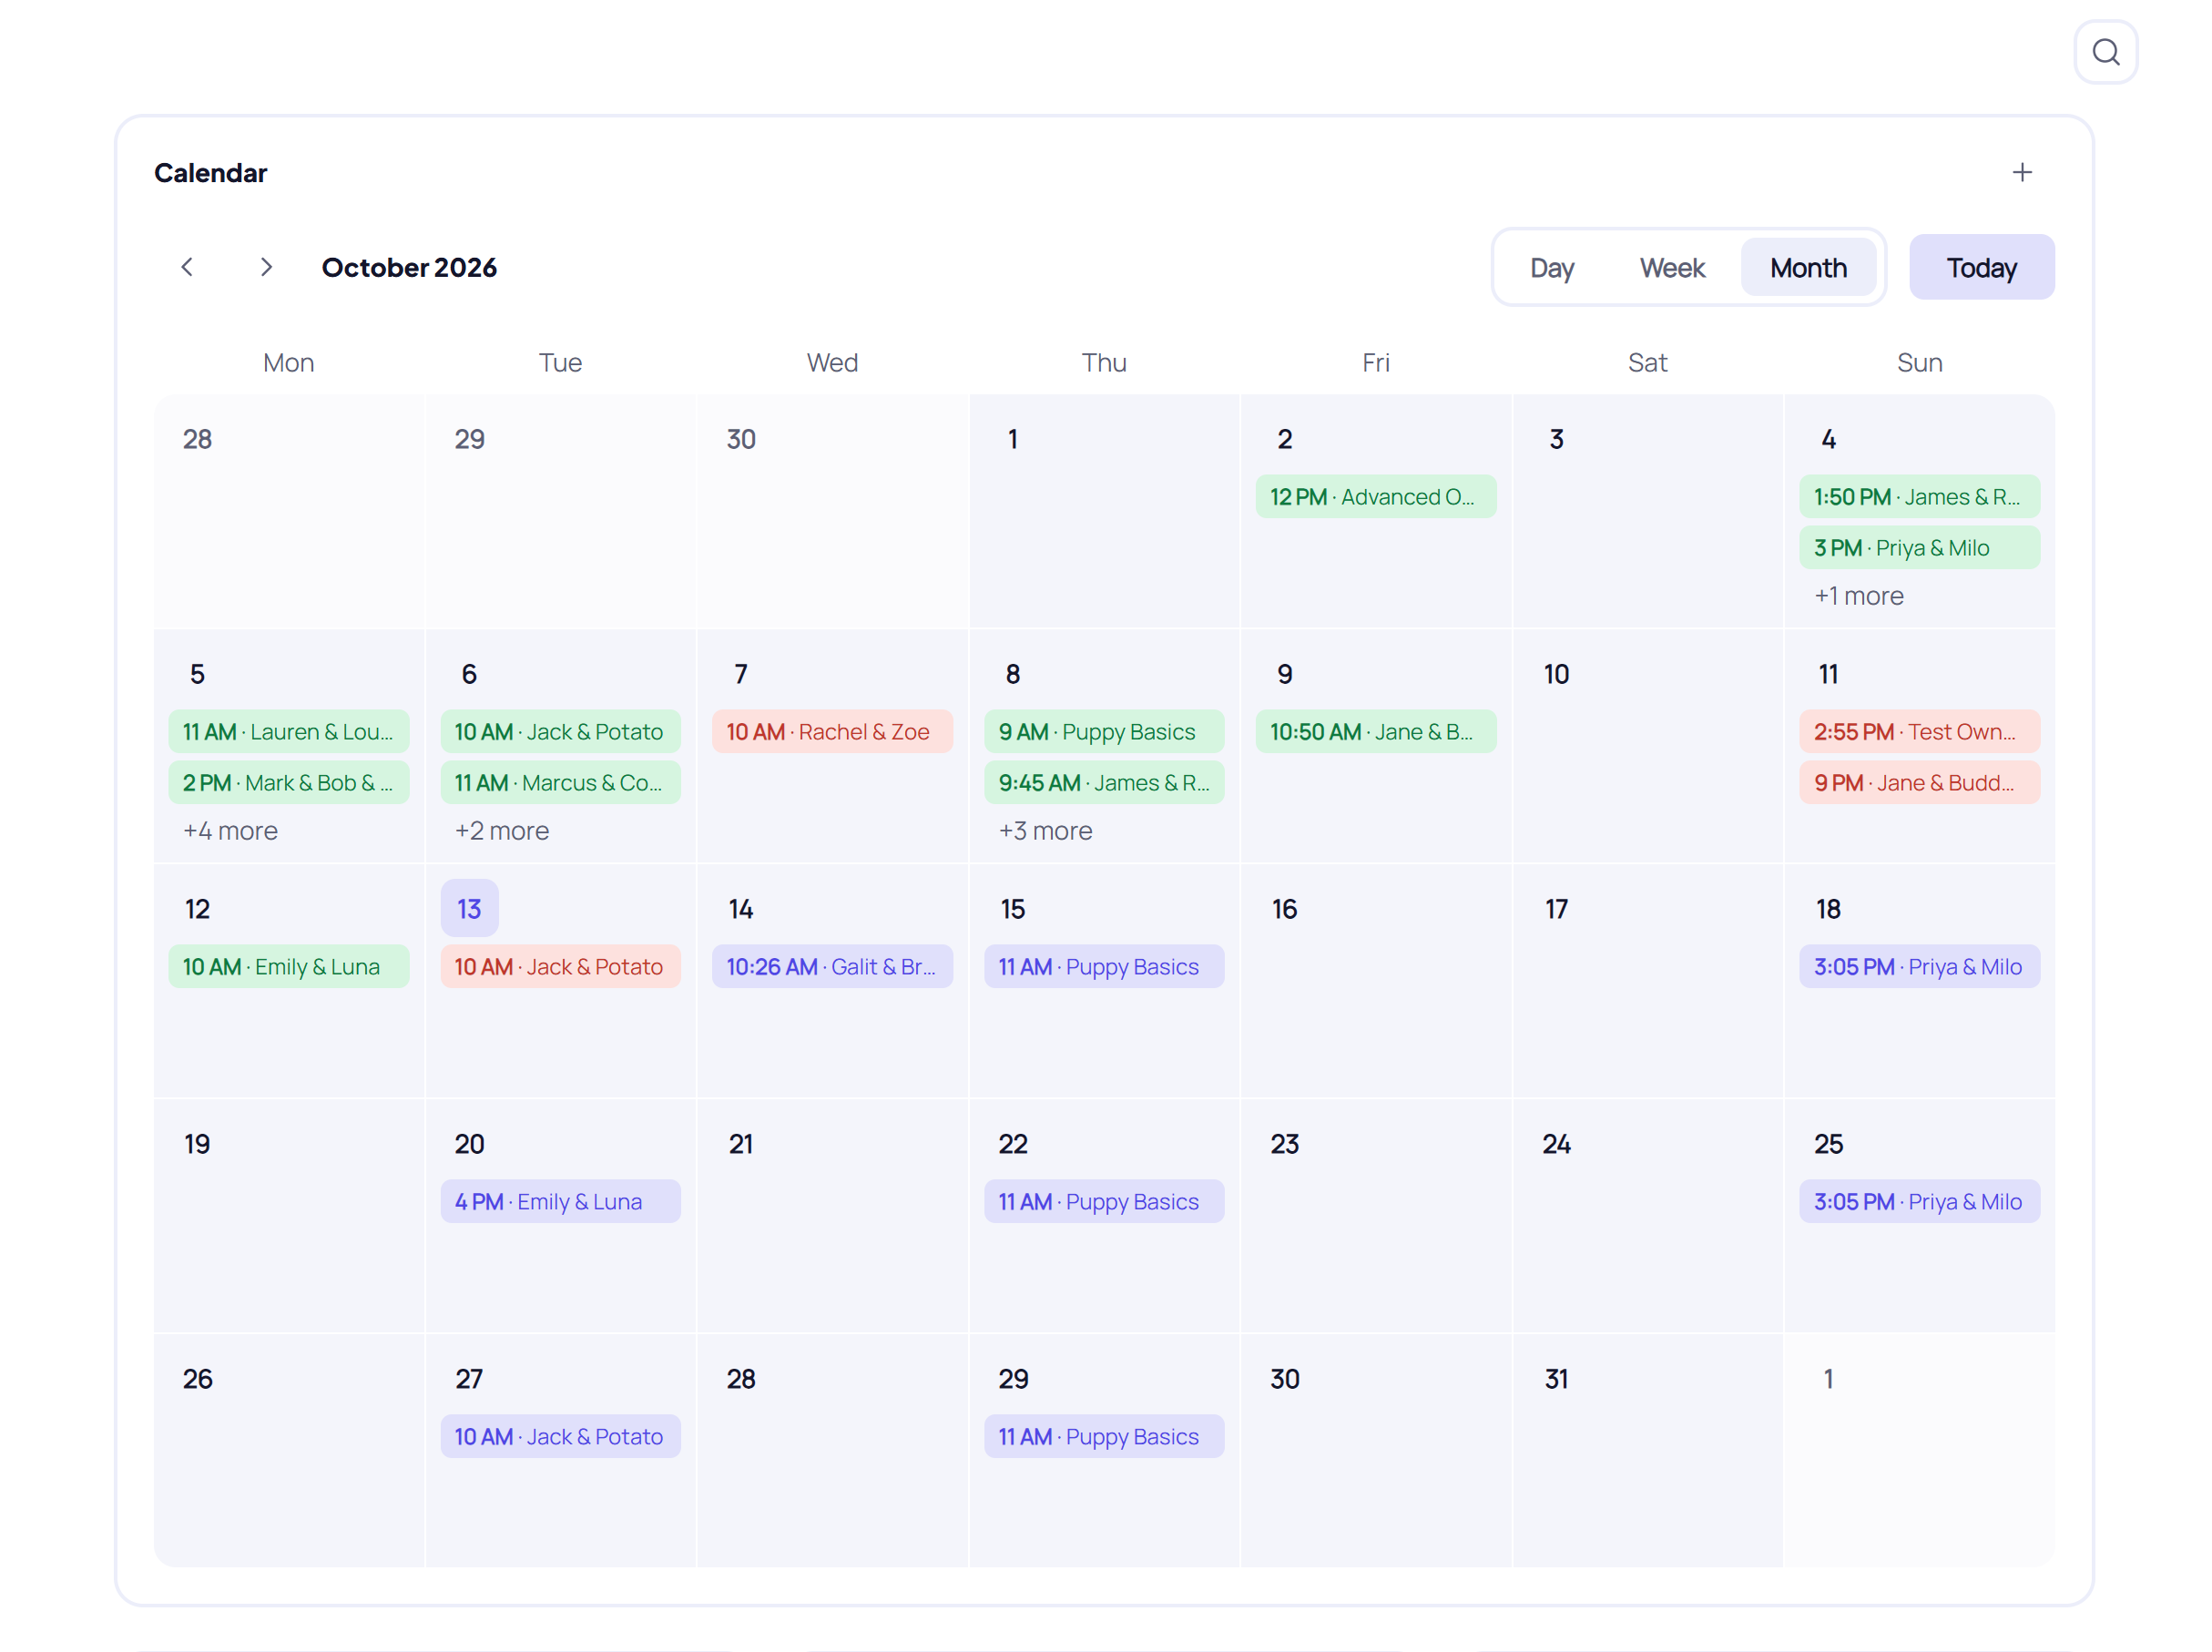Switch to Week view

click(1671, 268)
